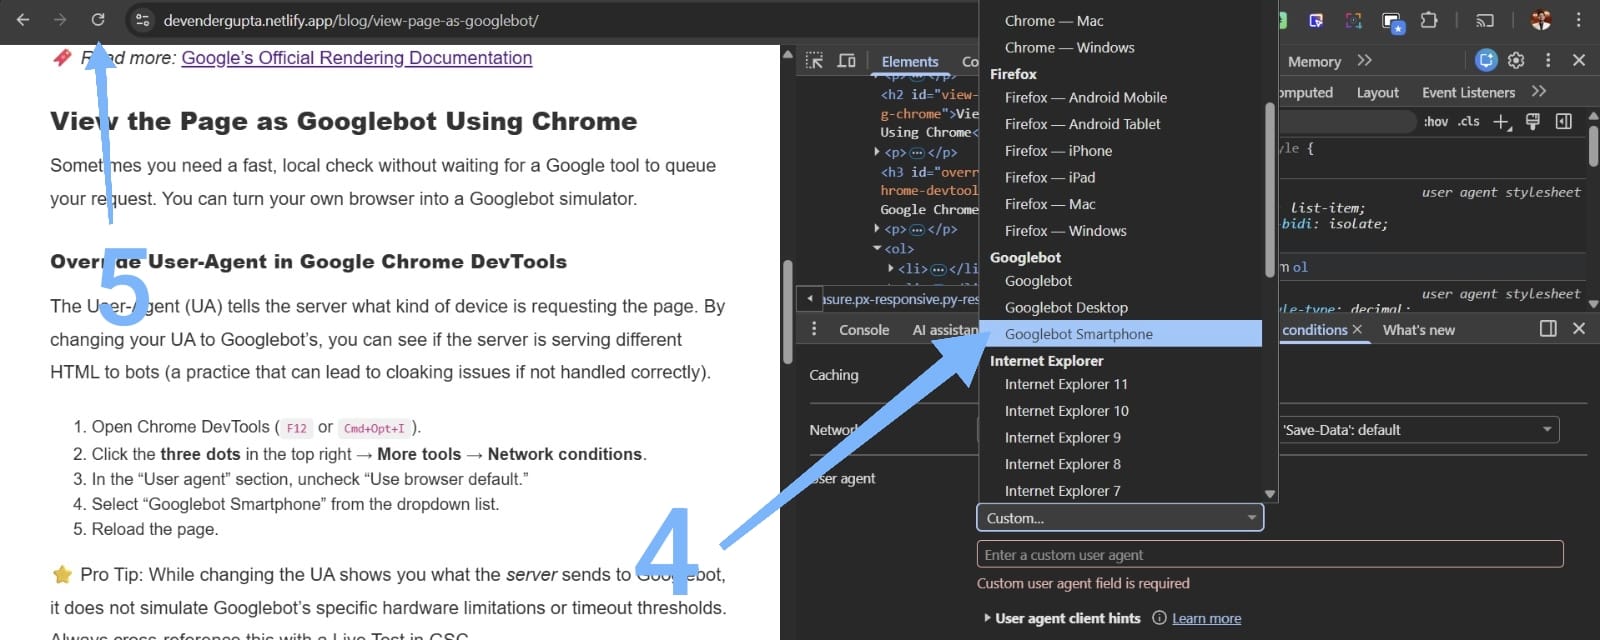Toggle rendering emulations paintbrush icon

(x=1532, y=121)
